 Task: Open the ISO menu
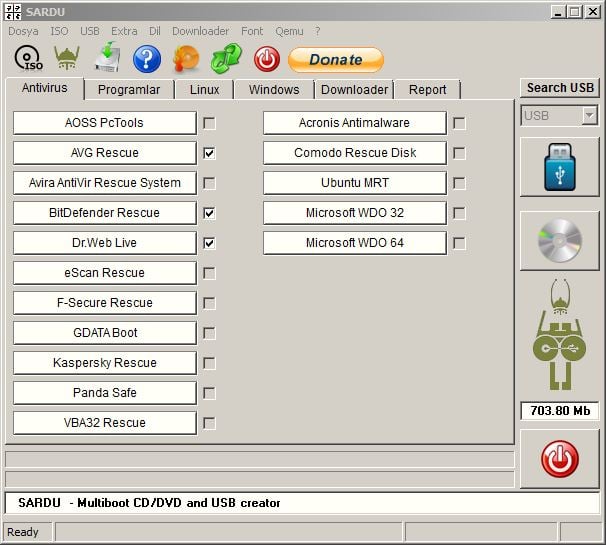point(59,31)
